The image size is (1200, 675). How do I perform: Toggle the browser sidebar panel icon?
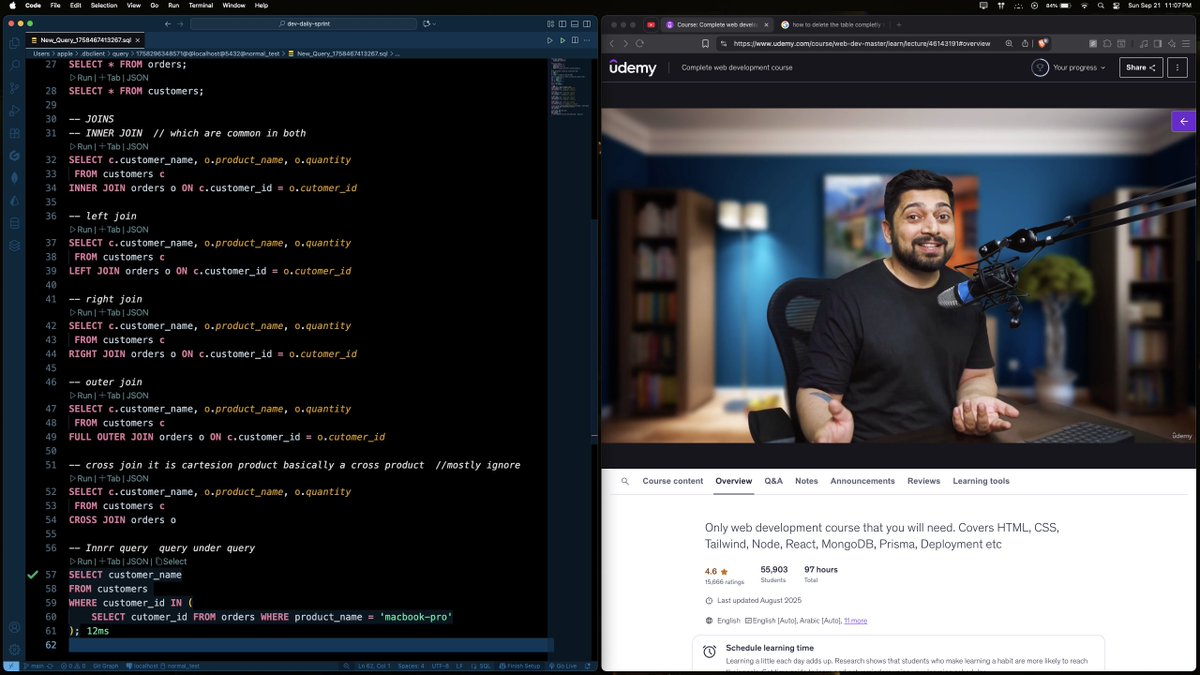pos(1157,43)
